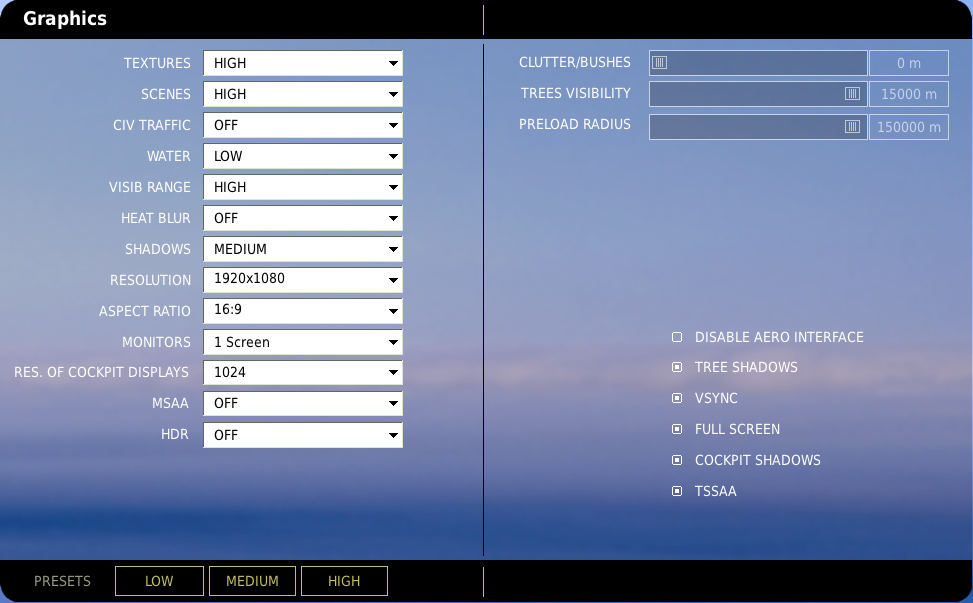This screenshot has height=603, width=973.
Task: Click the CLUTTER/BUSHES value field showing 0 m
Action: 909,63
